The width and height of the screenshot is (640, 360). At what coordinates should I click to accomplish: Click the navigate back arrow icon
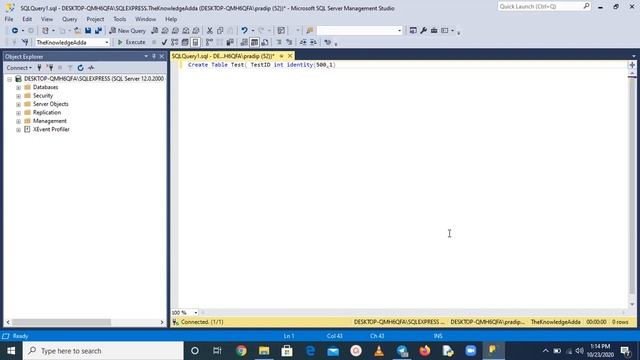[15, 31]
